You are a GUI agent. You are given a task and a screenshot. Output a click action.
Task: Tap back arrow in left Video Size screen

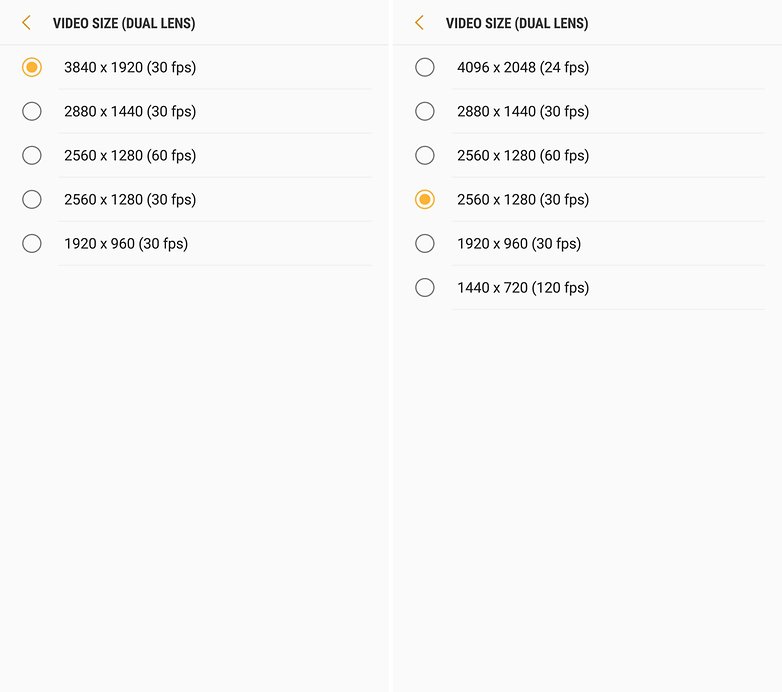pos(26,23)
